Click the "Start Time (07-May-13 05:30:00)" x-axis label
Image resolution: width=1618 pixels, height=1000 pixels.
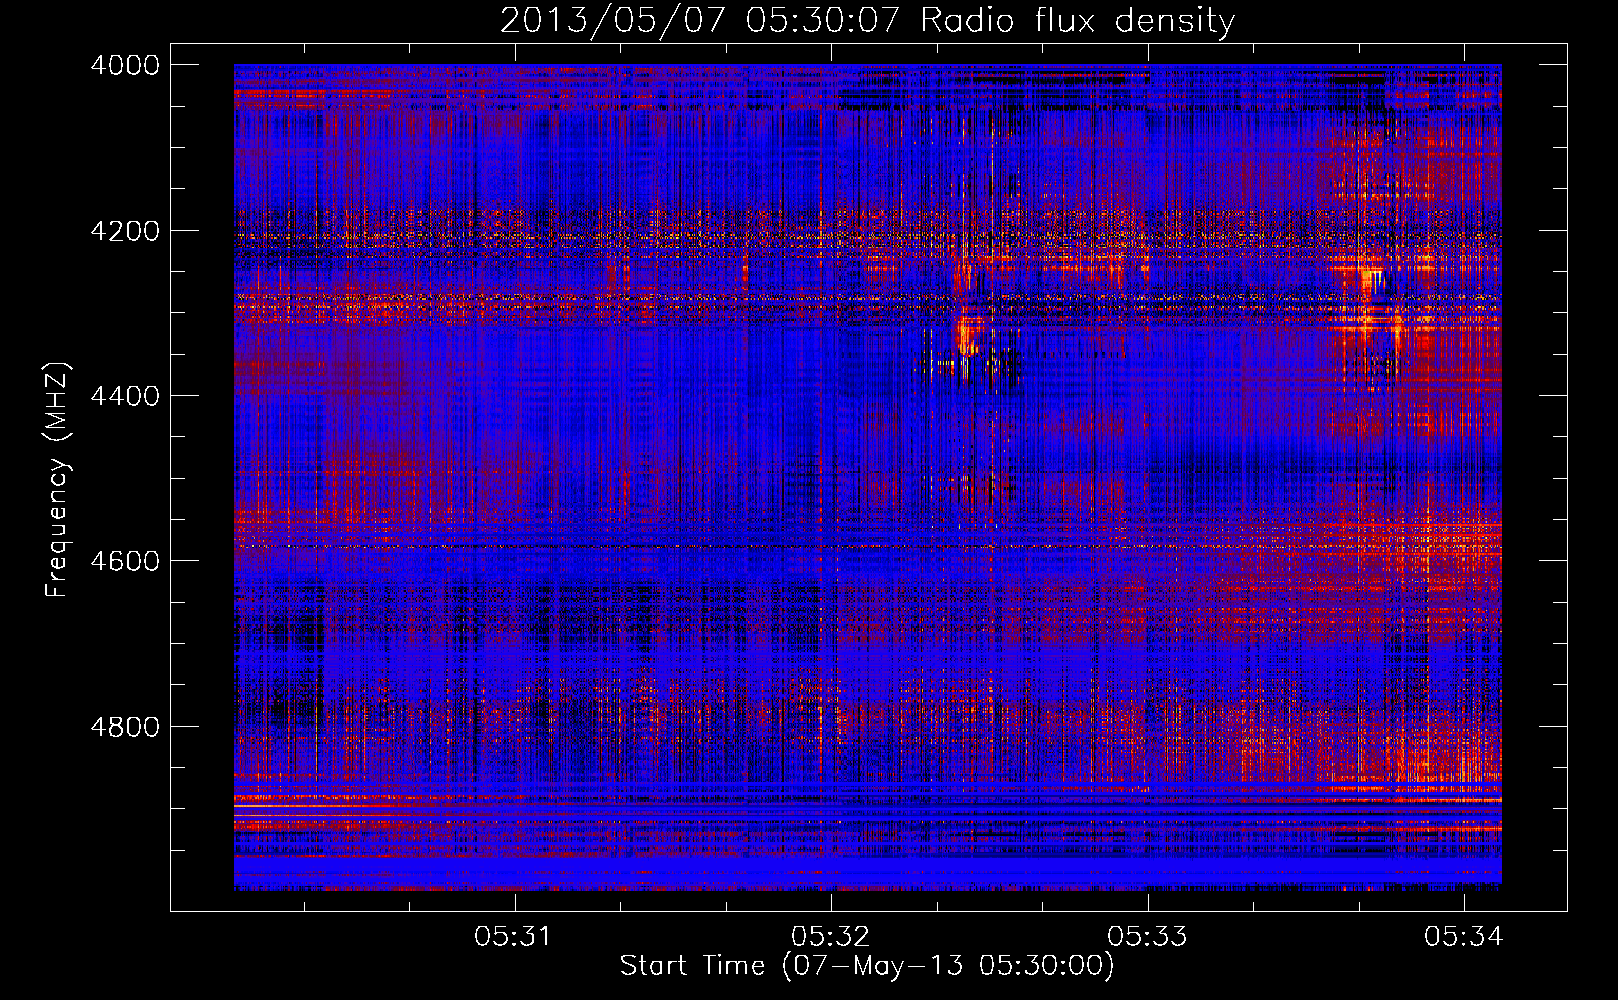pyautogui.click(x=867, y=966)
